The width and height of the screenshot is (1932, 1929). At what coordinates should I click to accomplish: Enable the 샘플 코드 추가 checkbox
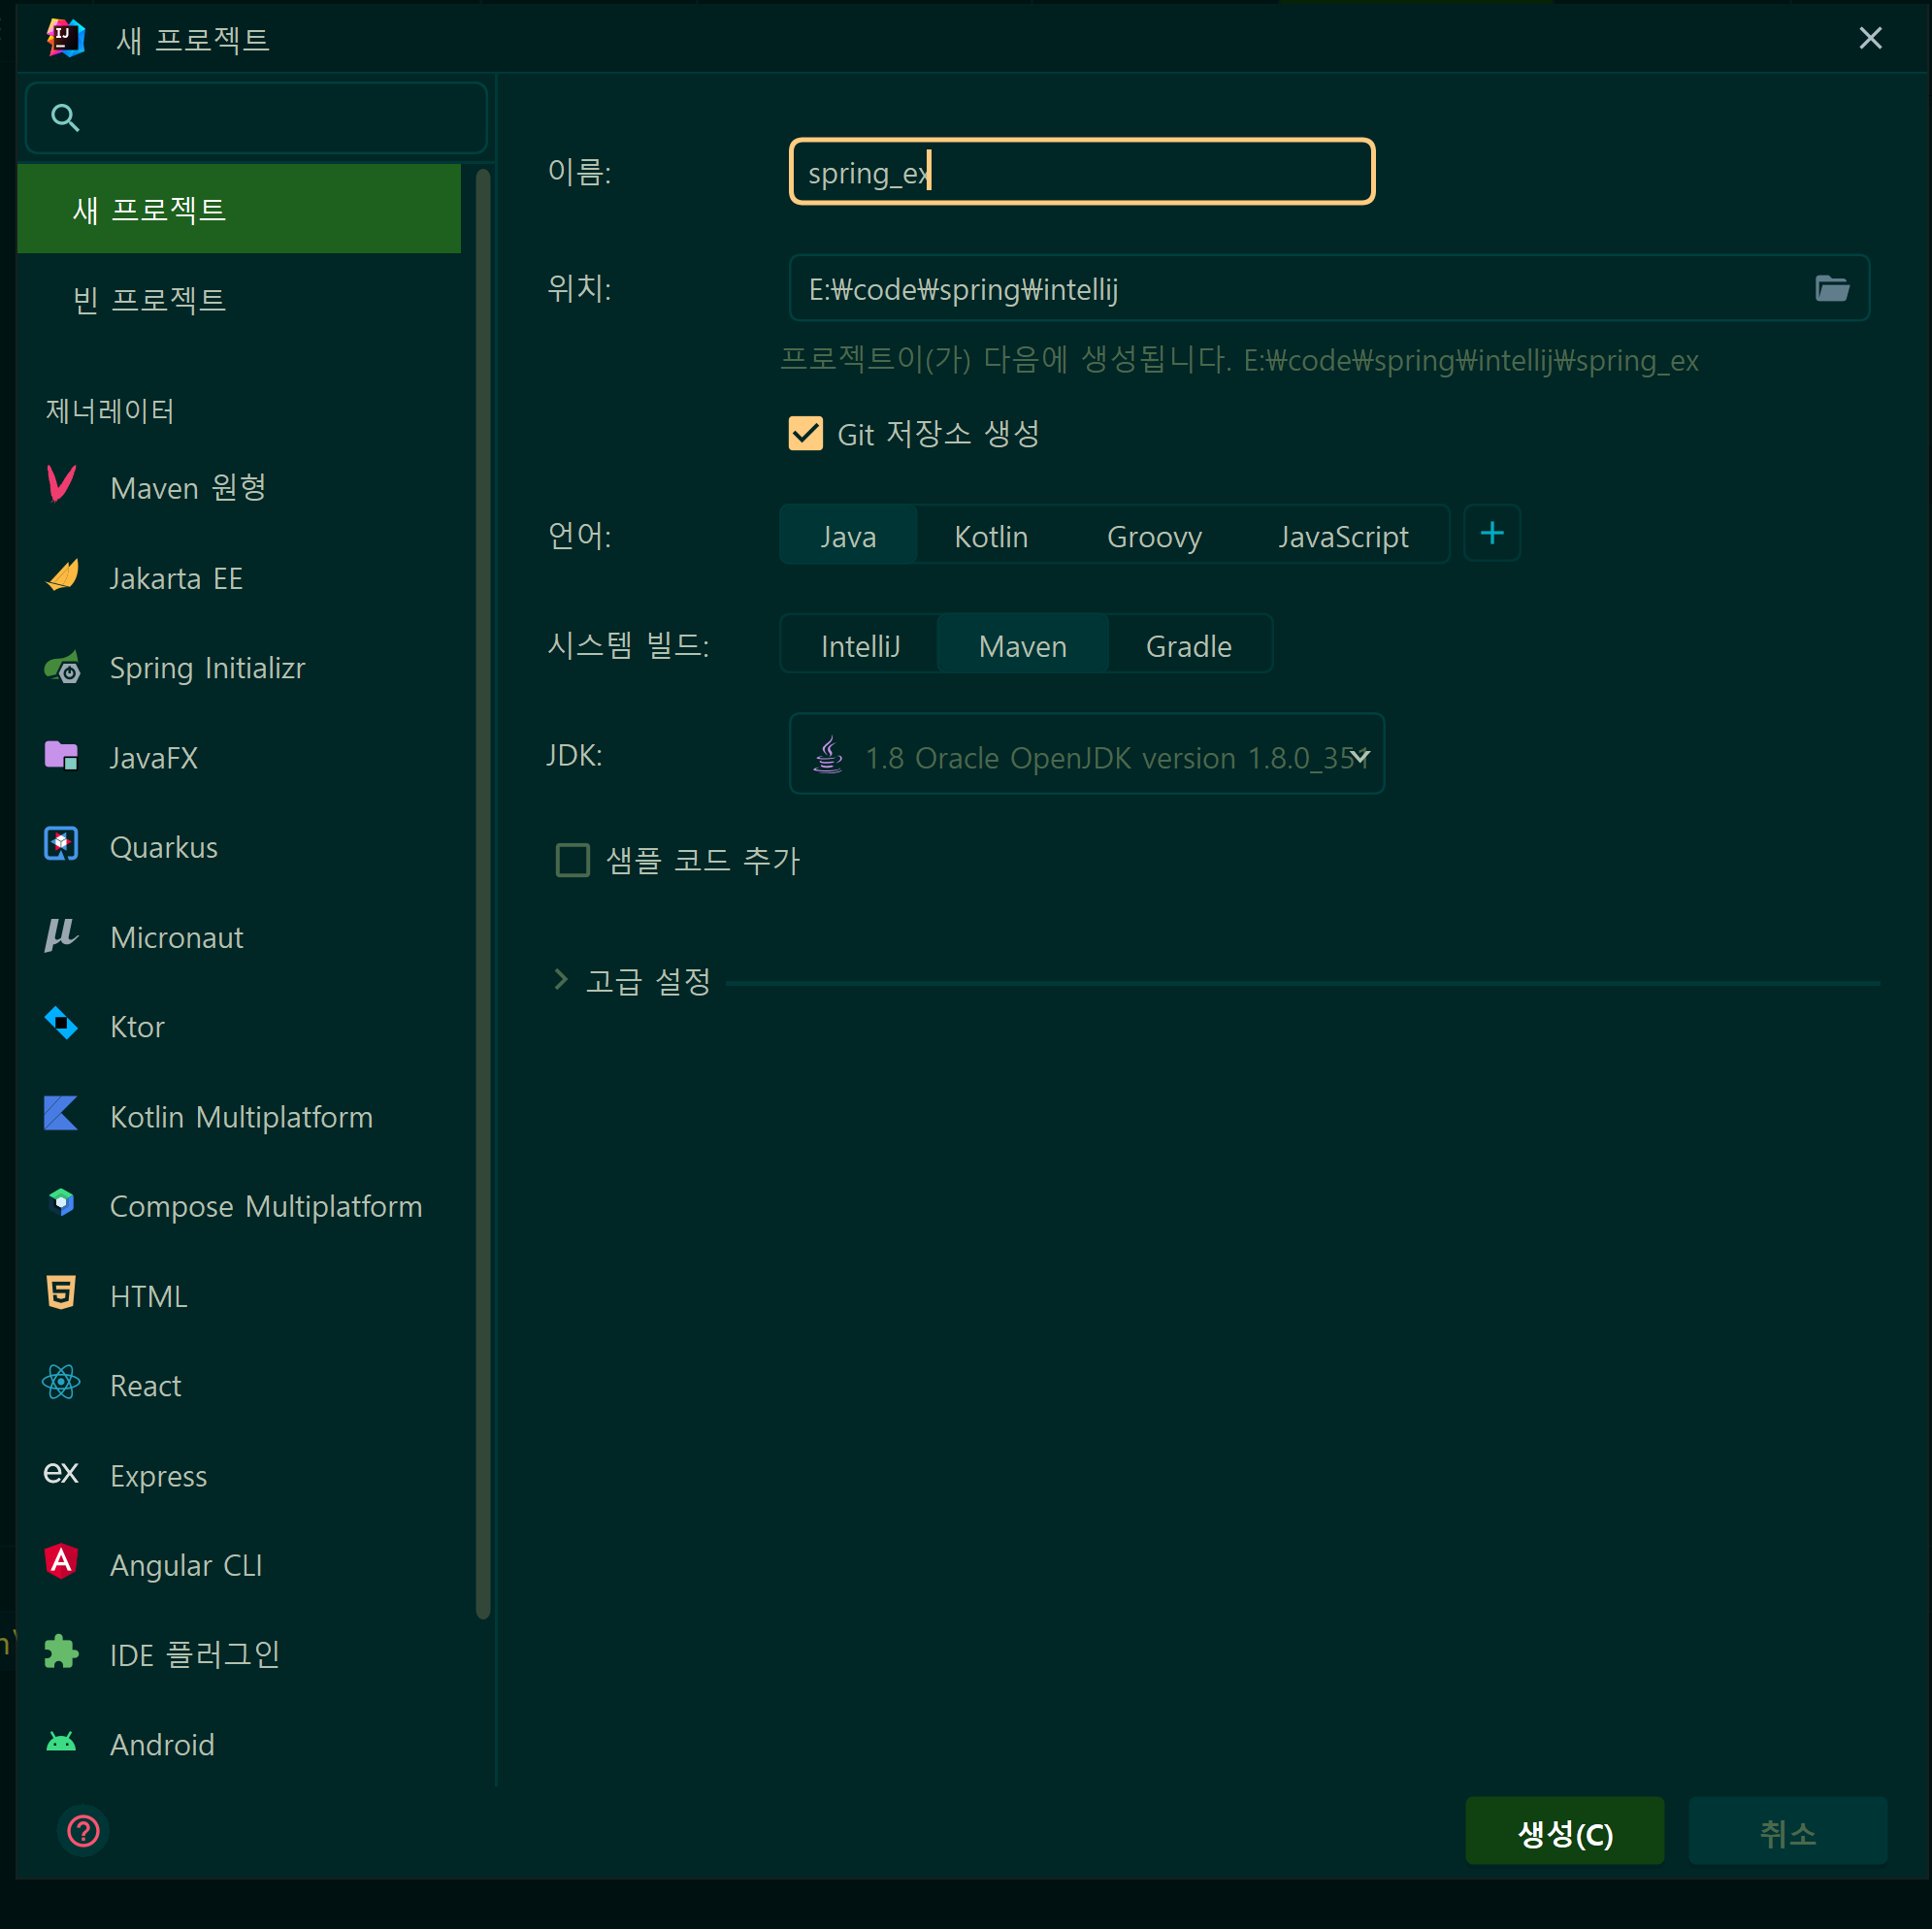tap(573, 860)
